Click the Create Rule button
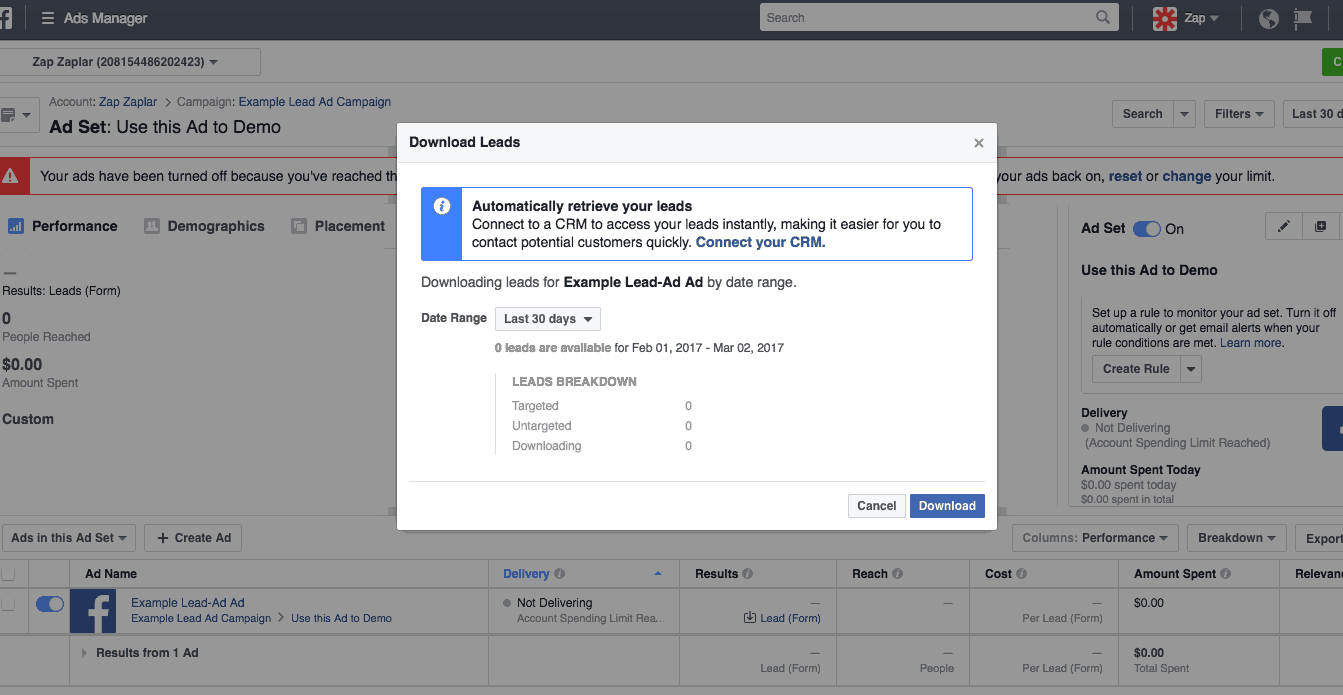Screen dimensions: 1343x695 click(1136, 369)
